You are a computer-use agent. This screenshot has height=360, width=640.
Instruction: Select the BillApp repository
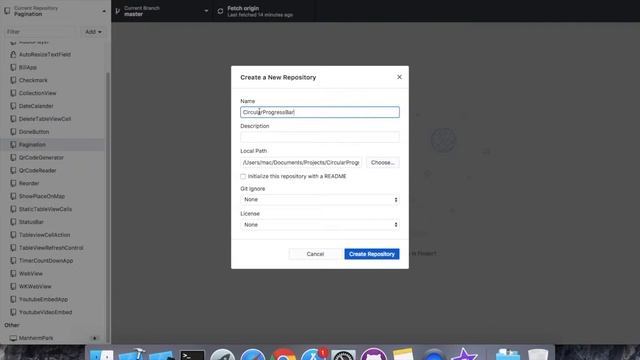(x=53, y=67)
